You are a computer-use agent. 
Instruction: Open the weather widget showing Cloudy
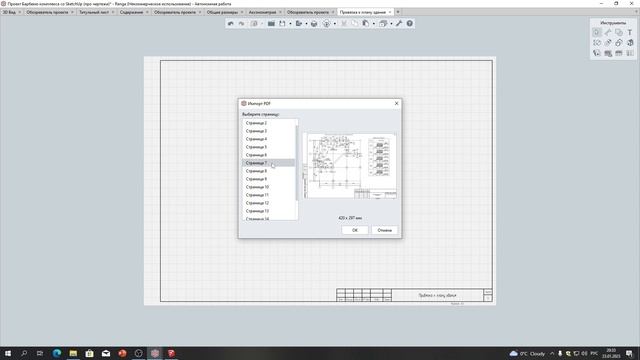[527, 353]
